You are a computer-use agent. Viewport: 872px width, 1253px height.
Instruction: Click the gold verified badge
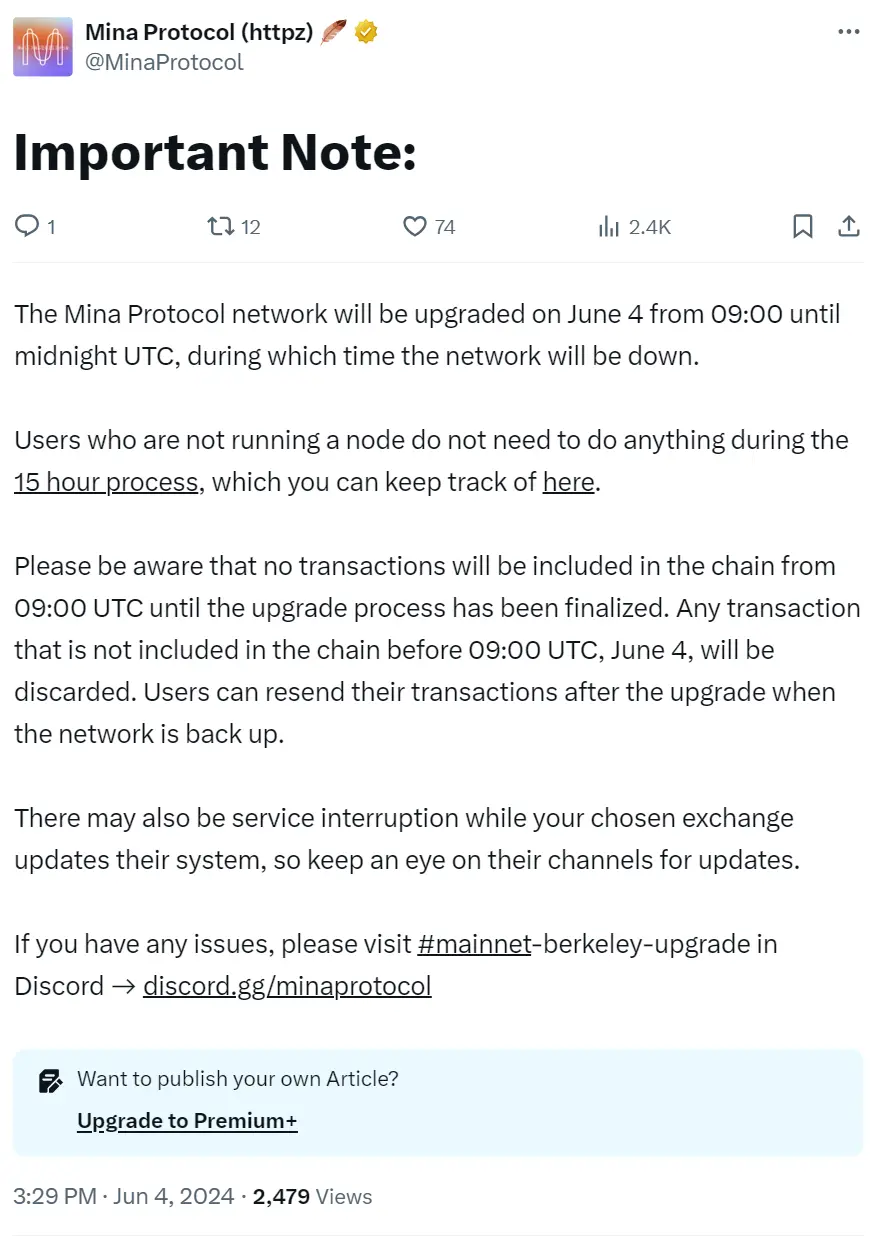(x=366, y=32)
